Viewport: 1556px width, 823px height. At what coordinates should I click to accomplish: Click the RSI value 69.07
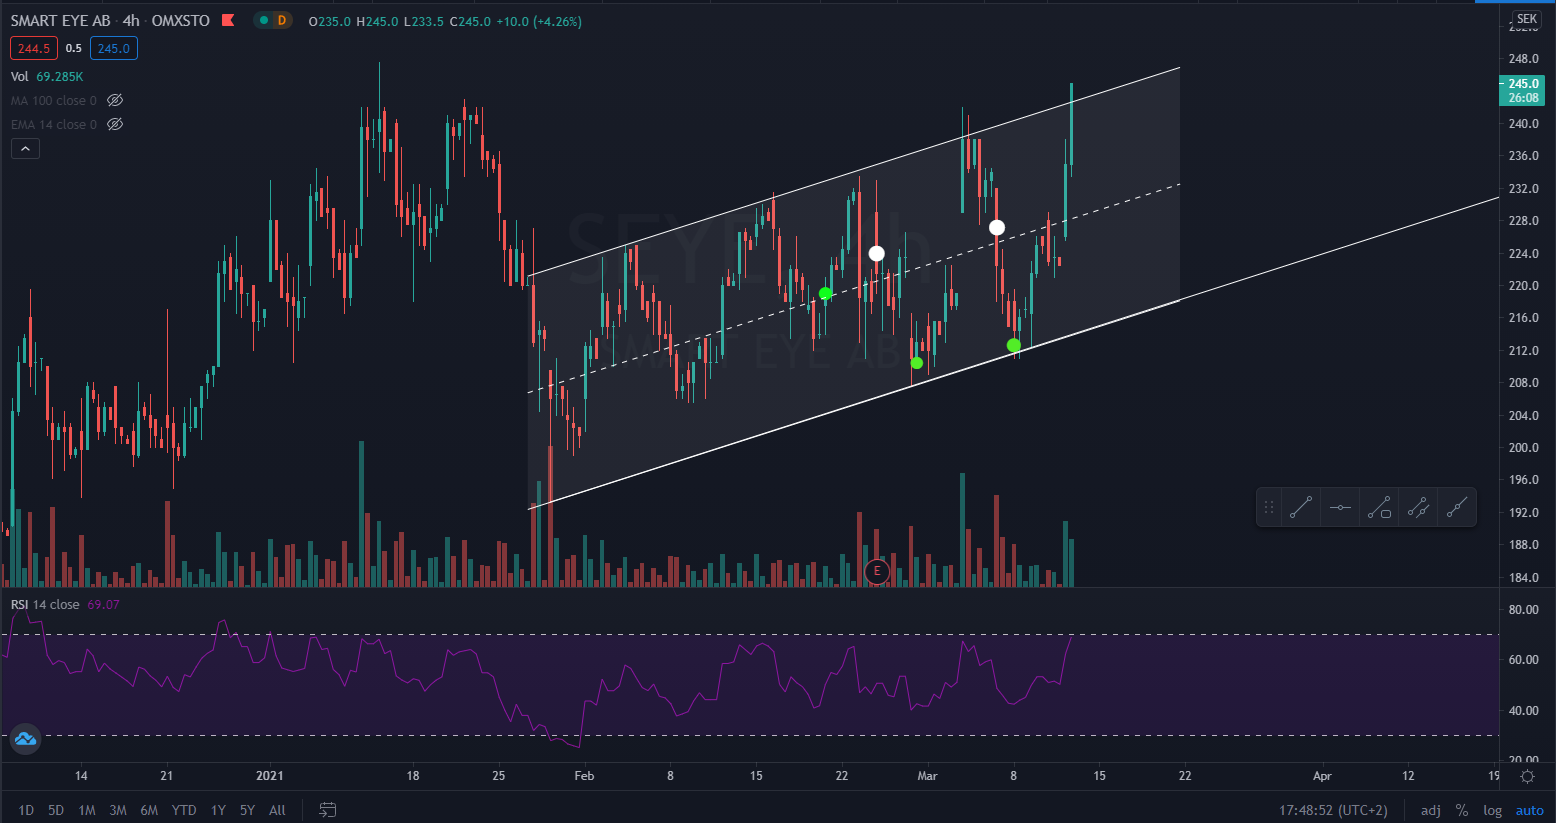(x=103, y=604)
